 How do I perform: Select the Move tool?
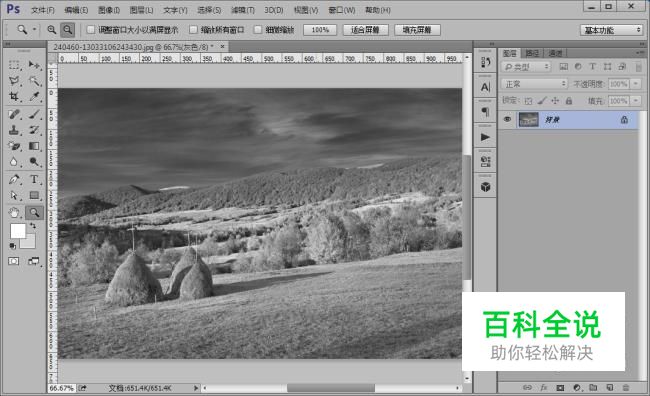34,65
